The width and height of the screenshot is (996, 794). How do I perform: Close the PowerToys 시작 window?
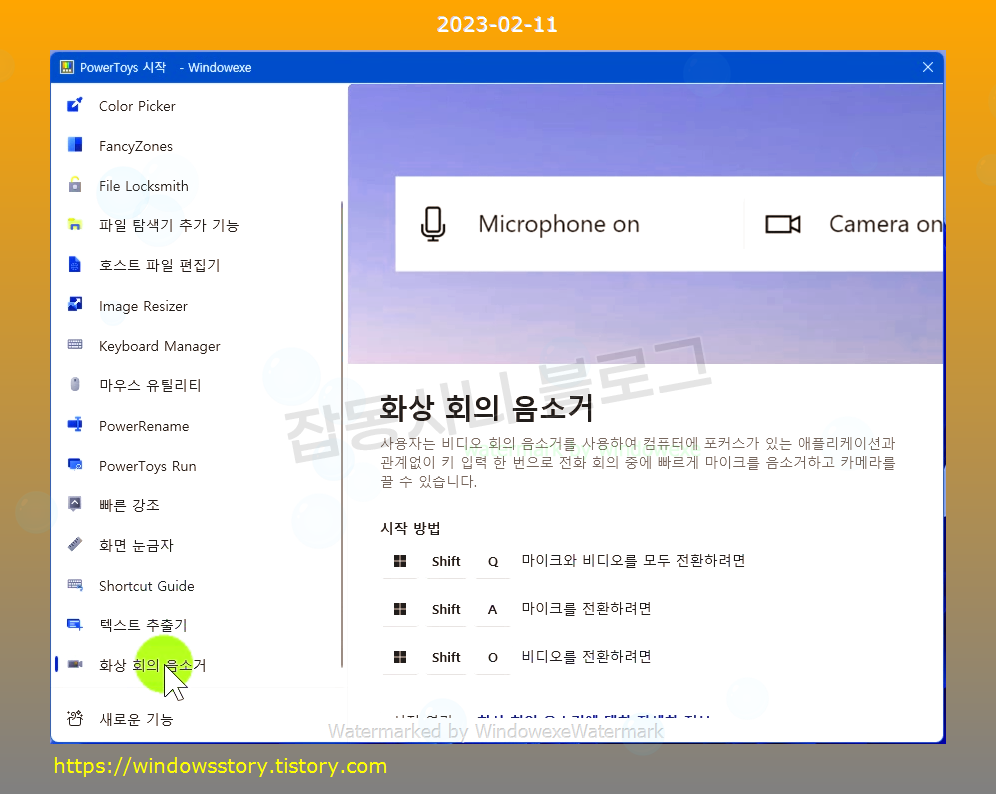(927, 67)
